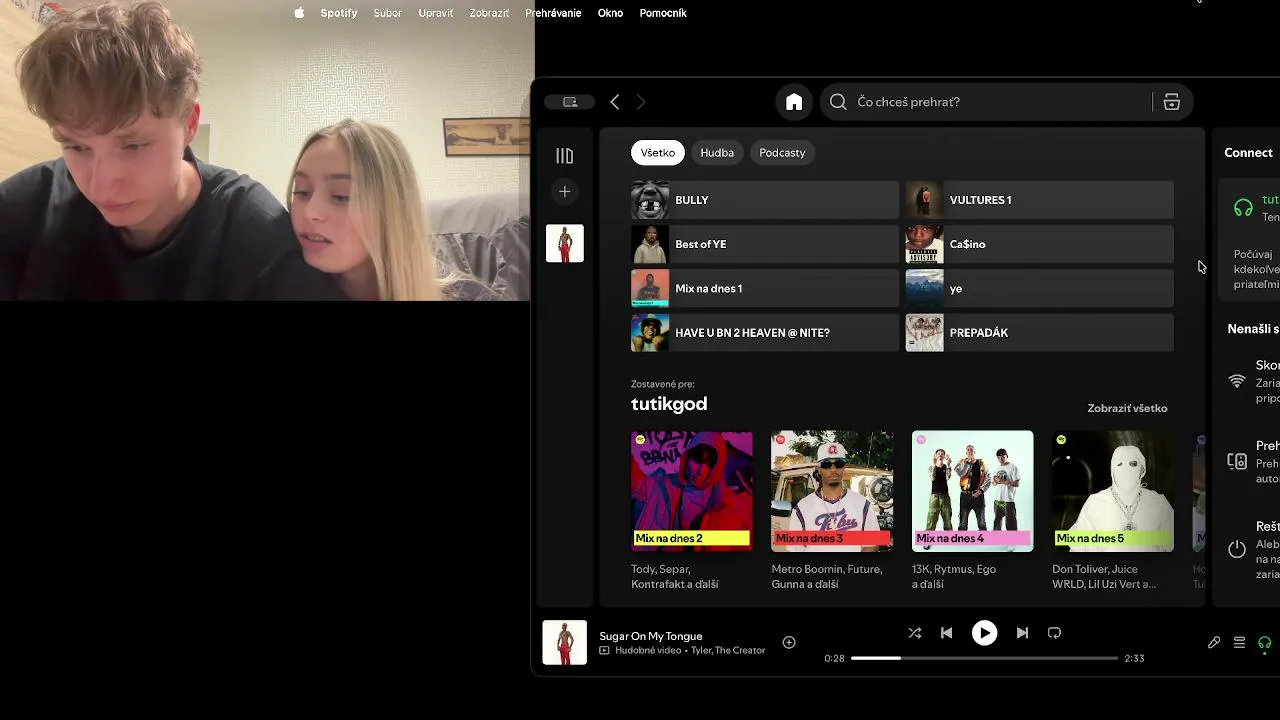Image resolution: width=1280 pixels, height=720 pixels.
Task: Open Tyler, The Creator artist link
Action: tap(728, 650)
